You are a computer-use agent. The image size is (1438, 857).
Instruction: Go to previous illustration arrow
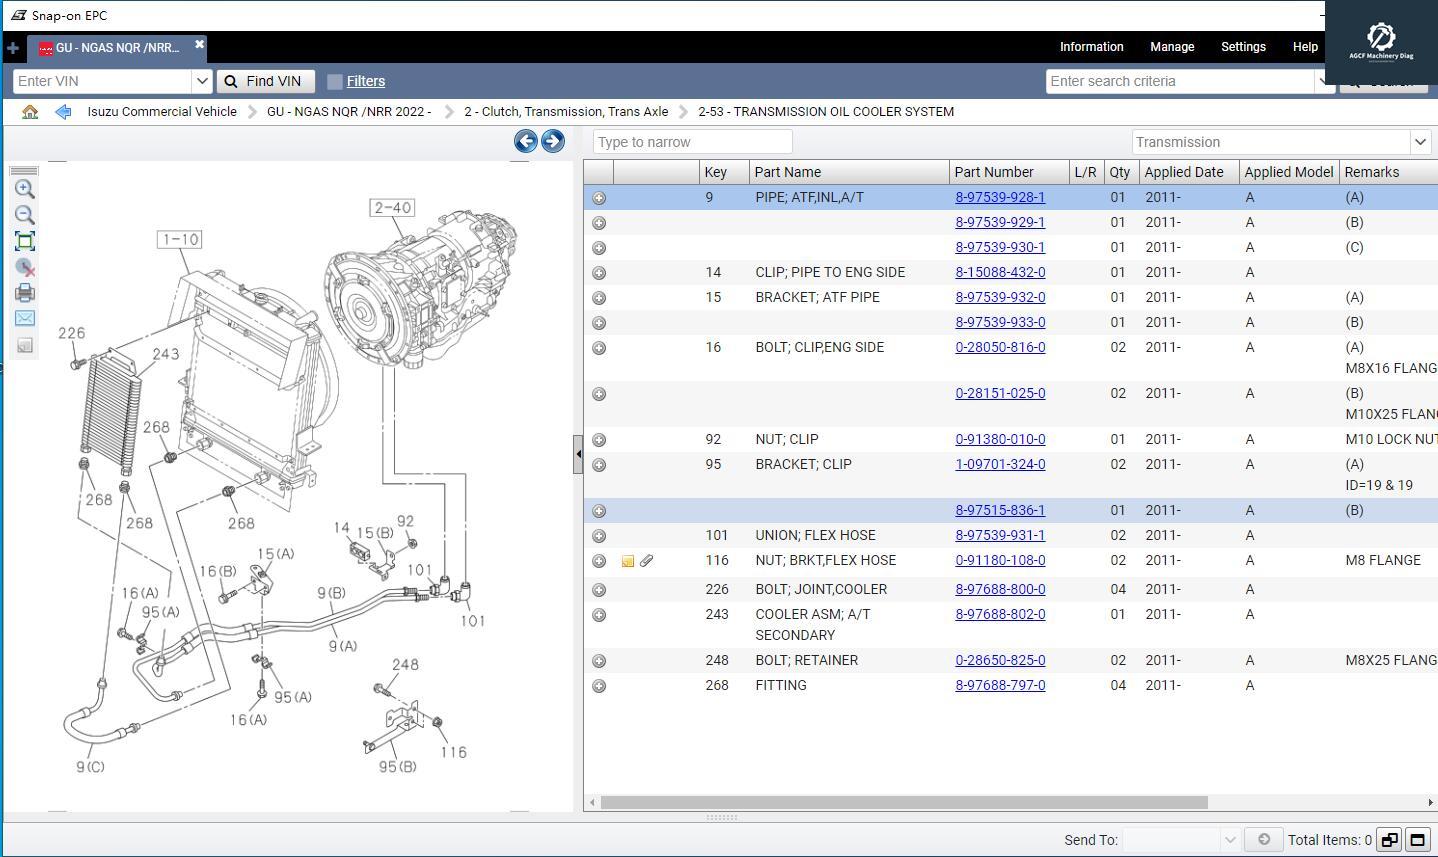(x=525, y=141)
